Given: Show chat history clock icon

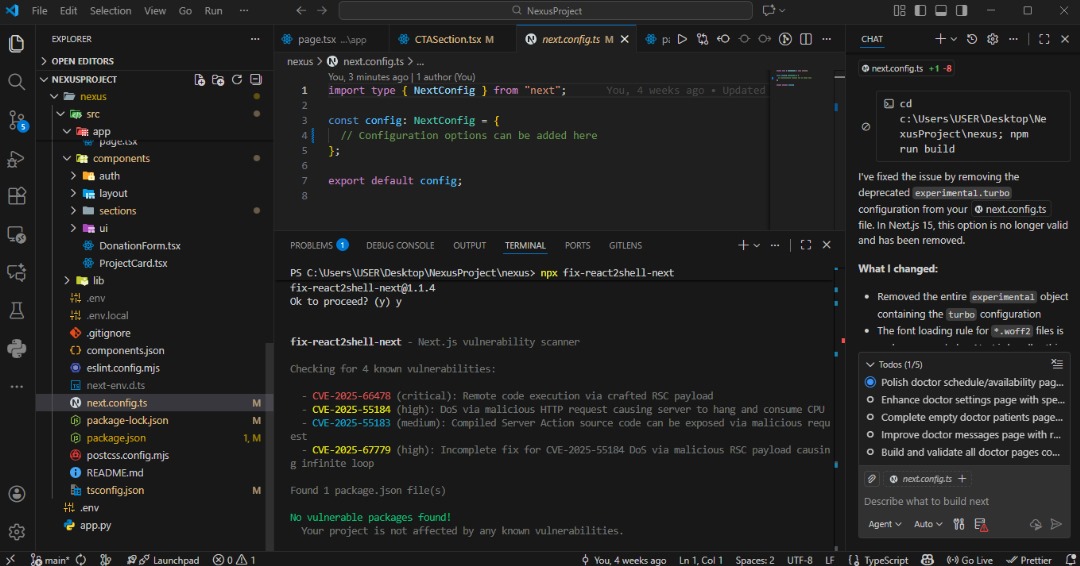Looking at the screenshot, I should (x=972, y=39).
